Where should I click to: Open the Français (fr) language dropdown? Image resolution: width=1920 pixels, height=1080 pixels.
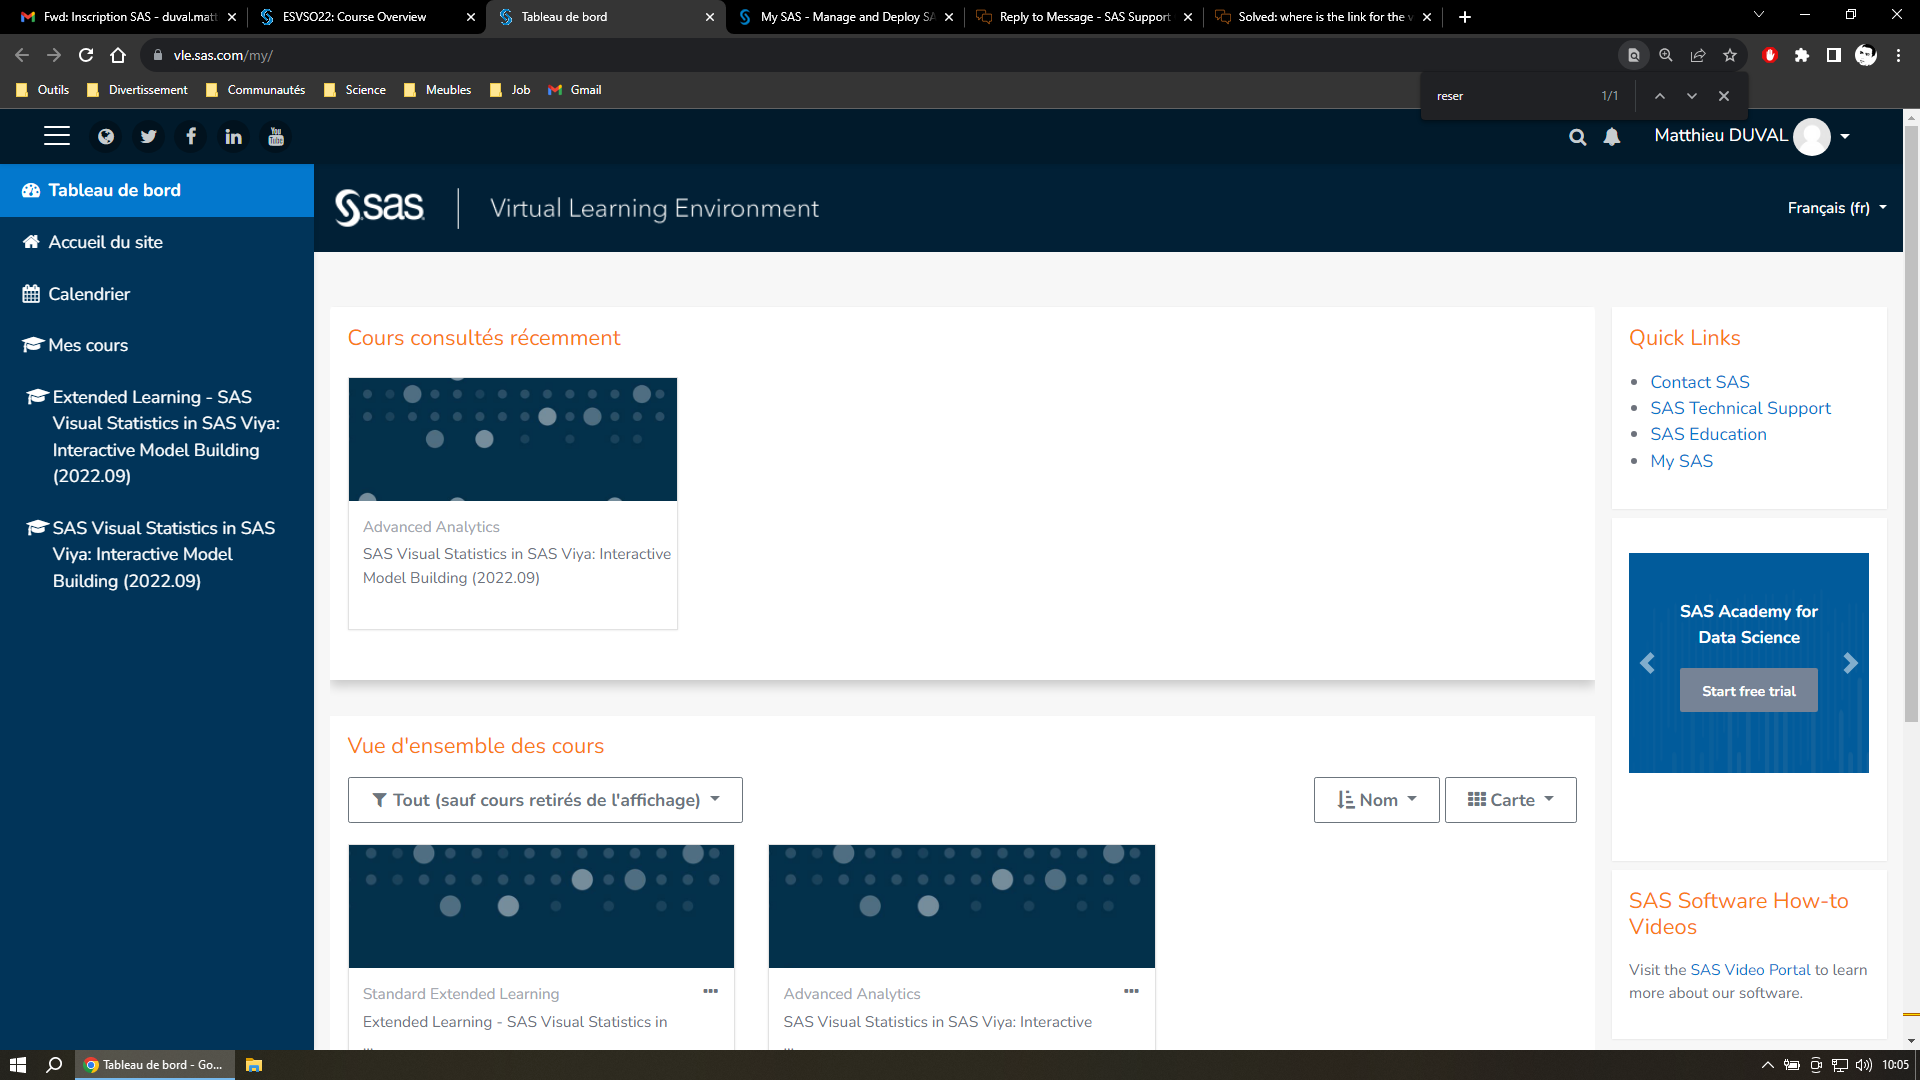pyautogui.click(x=1837, y=207)
